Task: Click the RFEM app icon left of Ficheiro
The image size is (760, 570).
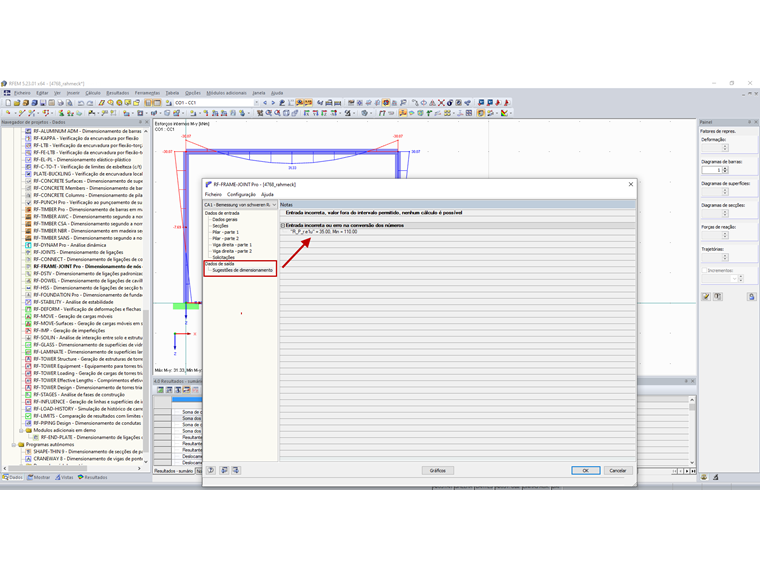Action: pyautogui.click(x=7, y=93)
